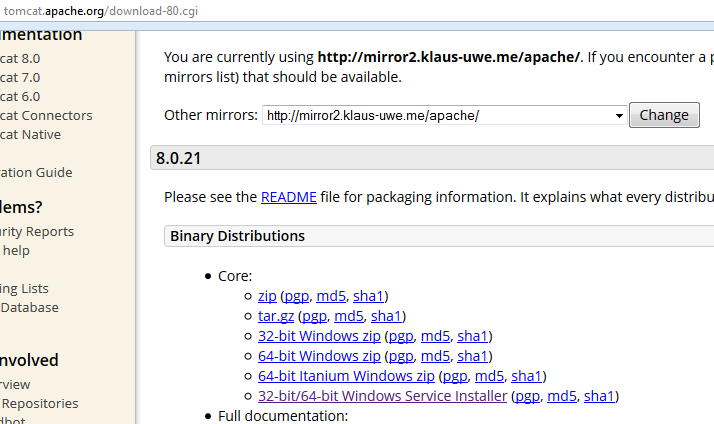This screenshot has height=424, width=714.
Task: Open sha1 checksum for 32-bit Windows zip
Action: pyautogui.click(x=472, y=336)
